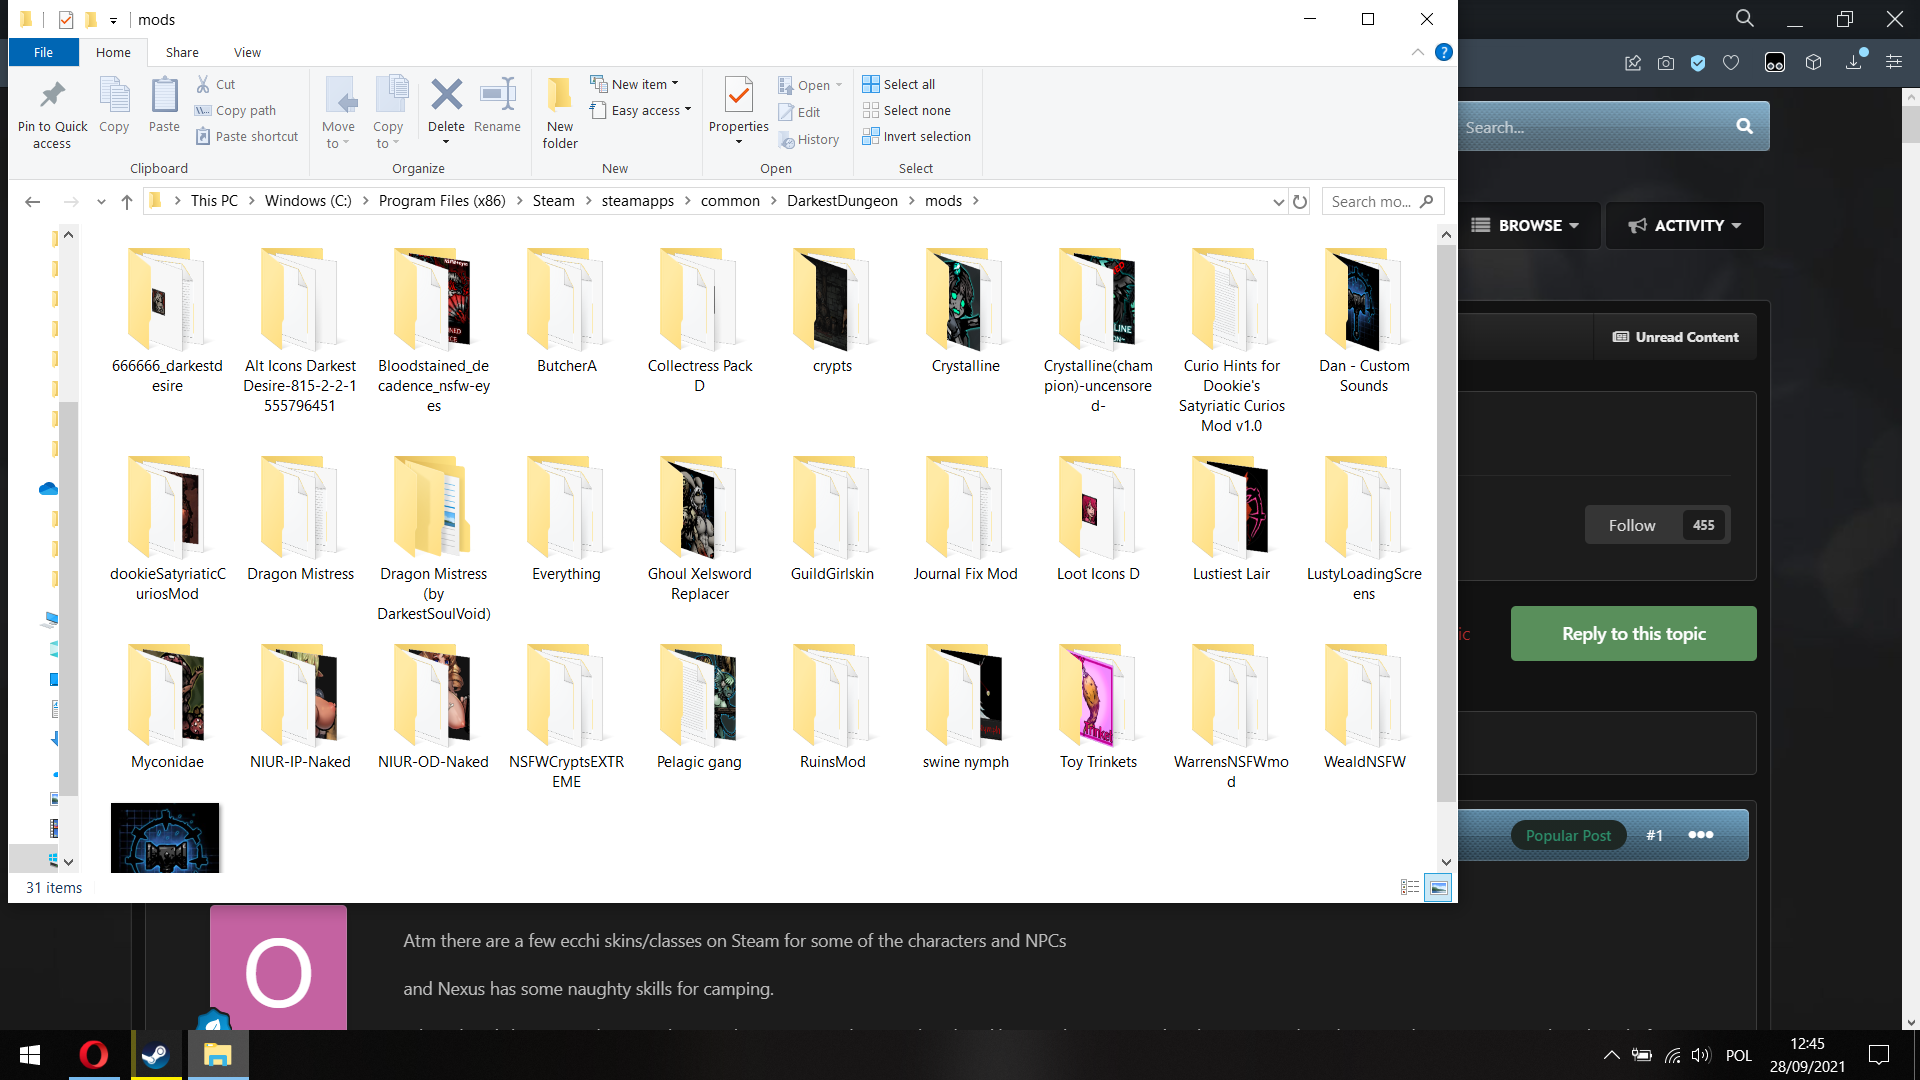
Task: Create a New folder
Action: (x=560, y=114)
